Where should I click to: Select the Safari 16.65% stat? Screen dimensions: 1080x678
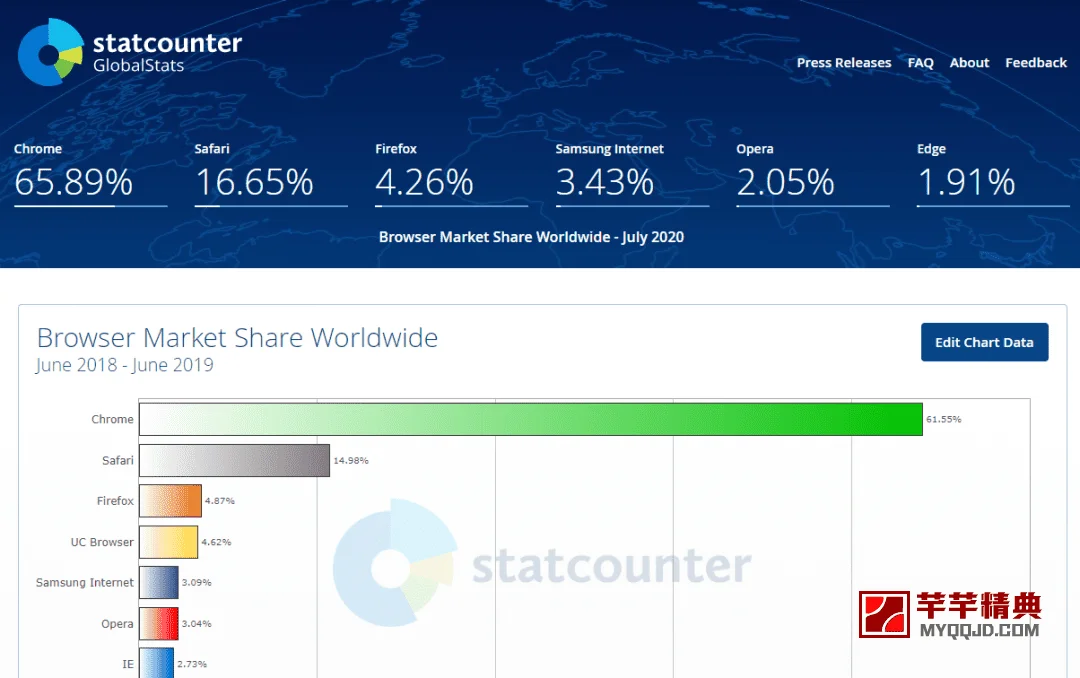pyautogui.click(x=271, y=174)
